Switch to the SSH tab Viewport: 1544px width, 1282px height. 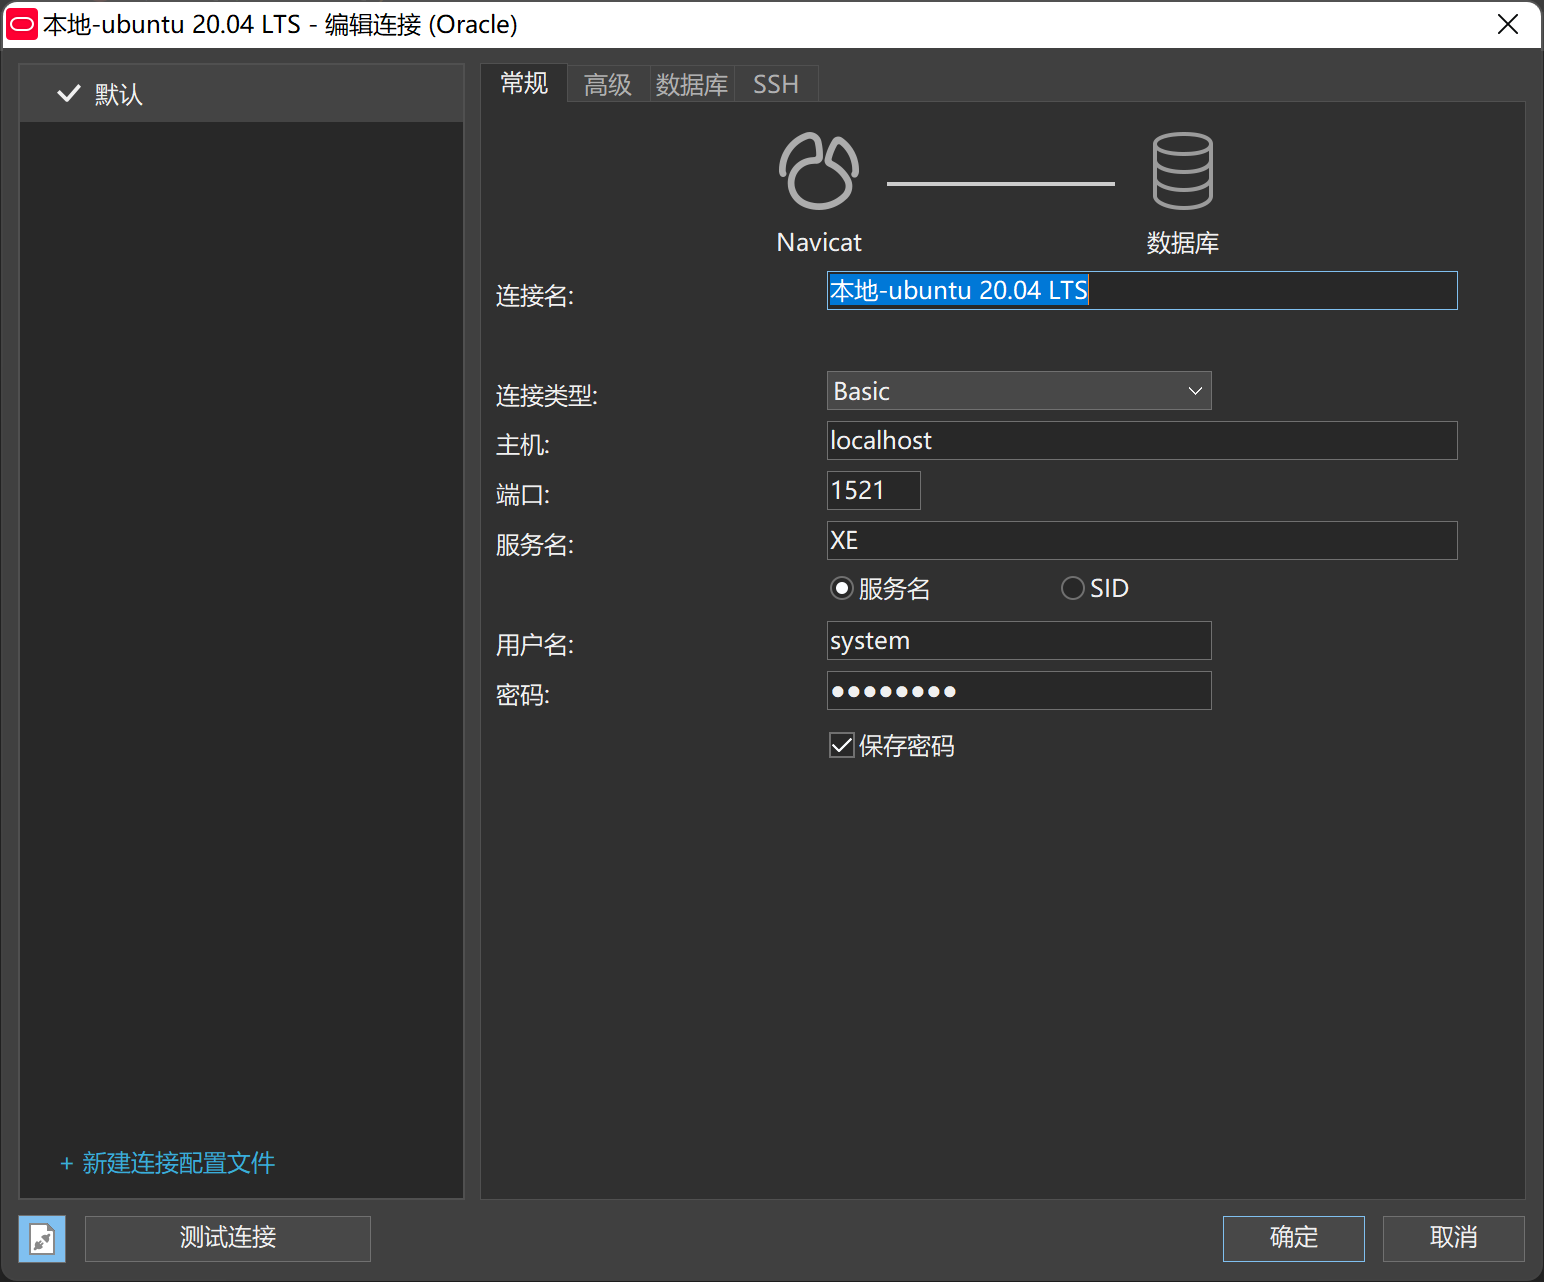point(775,84)
